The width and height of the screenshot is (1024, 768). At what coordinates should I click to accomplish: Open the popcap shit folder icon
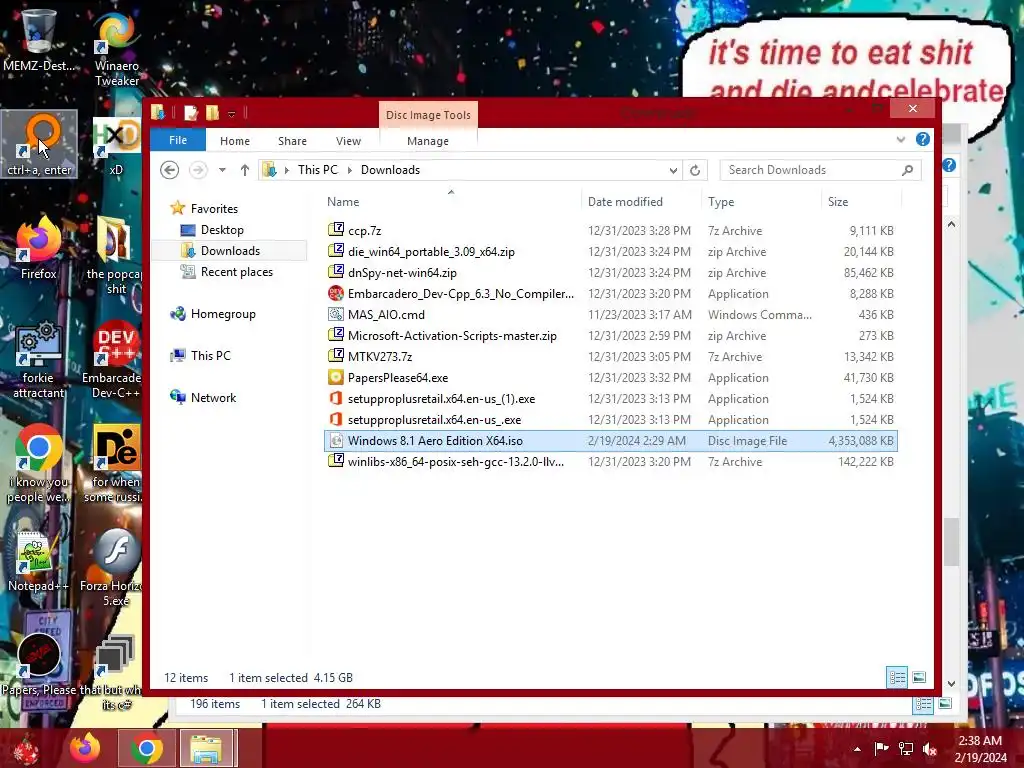[x=115, y=256]
